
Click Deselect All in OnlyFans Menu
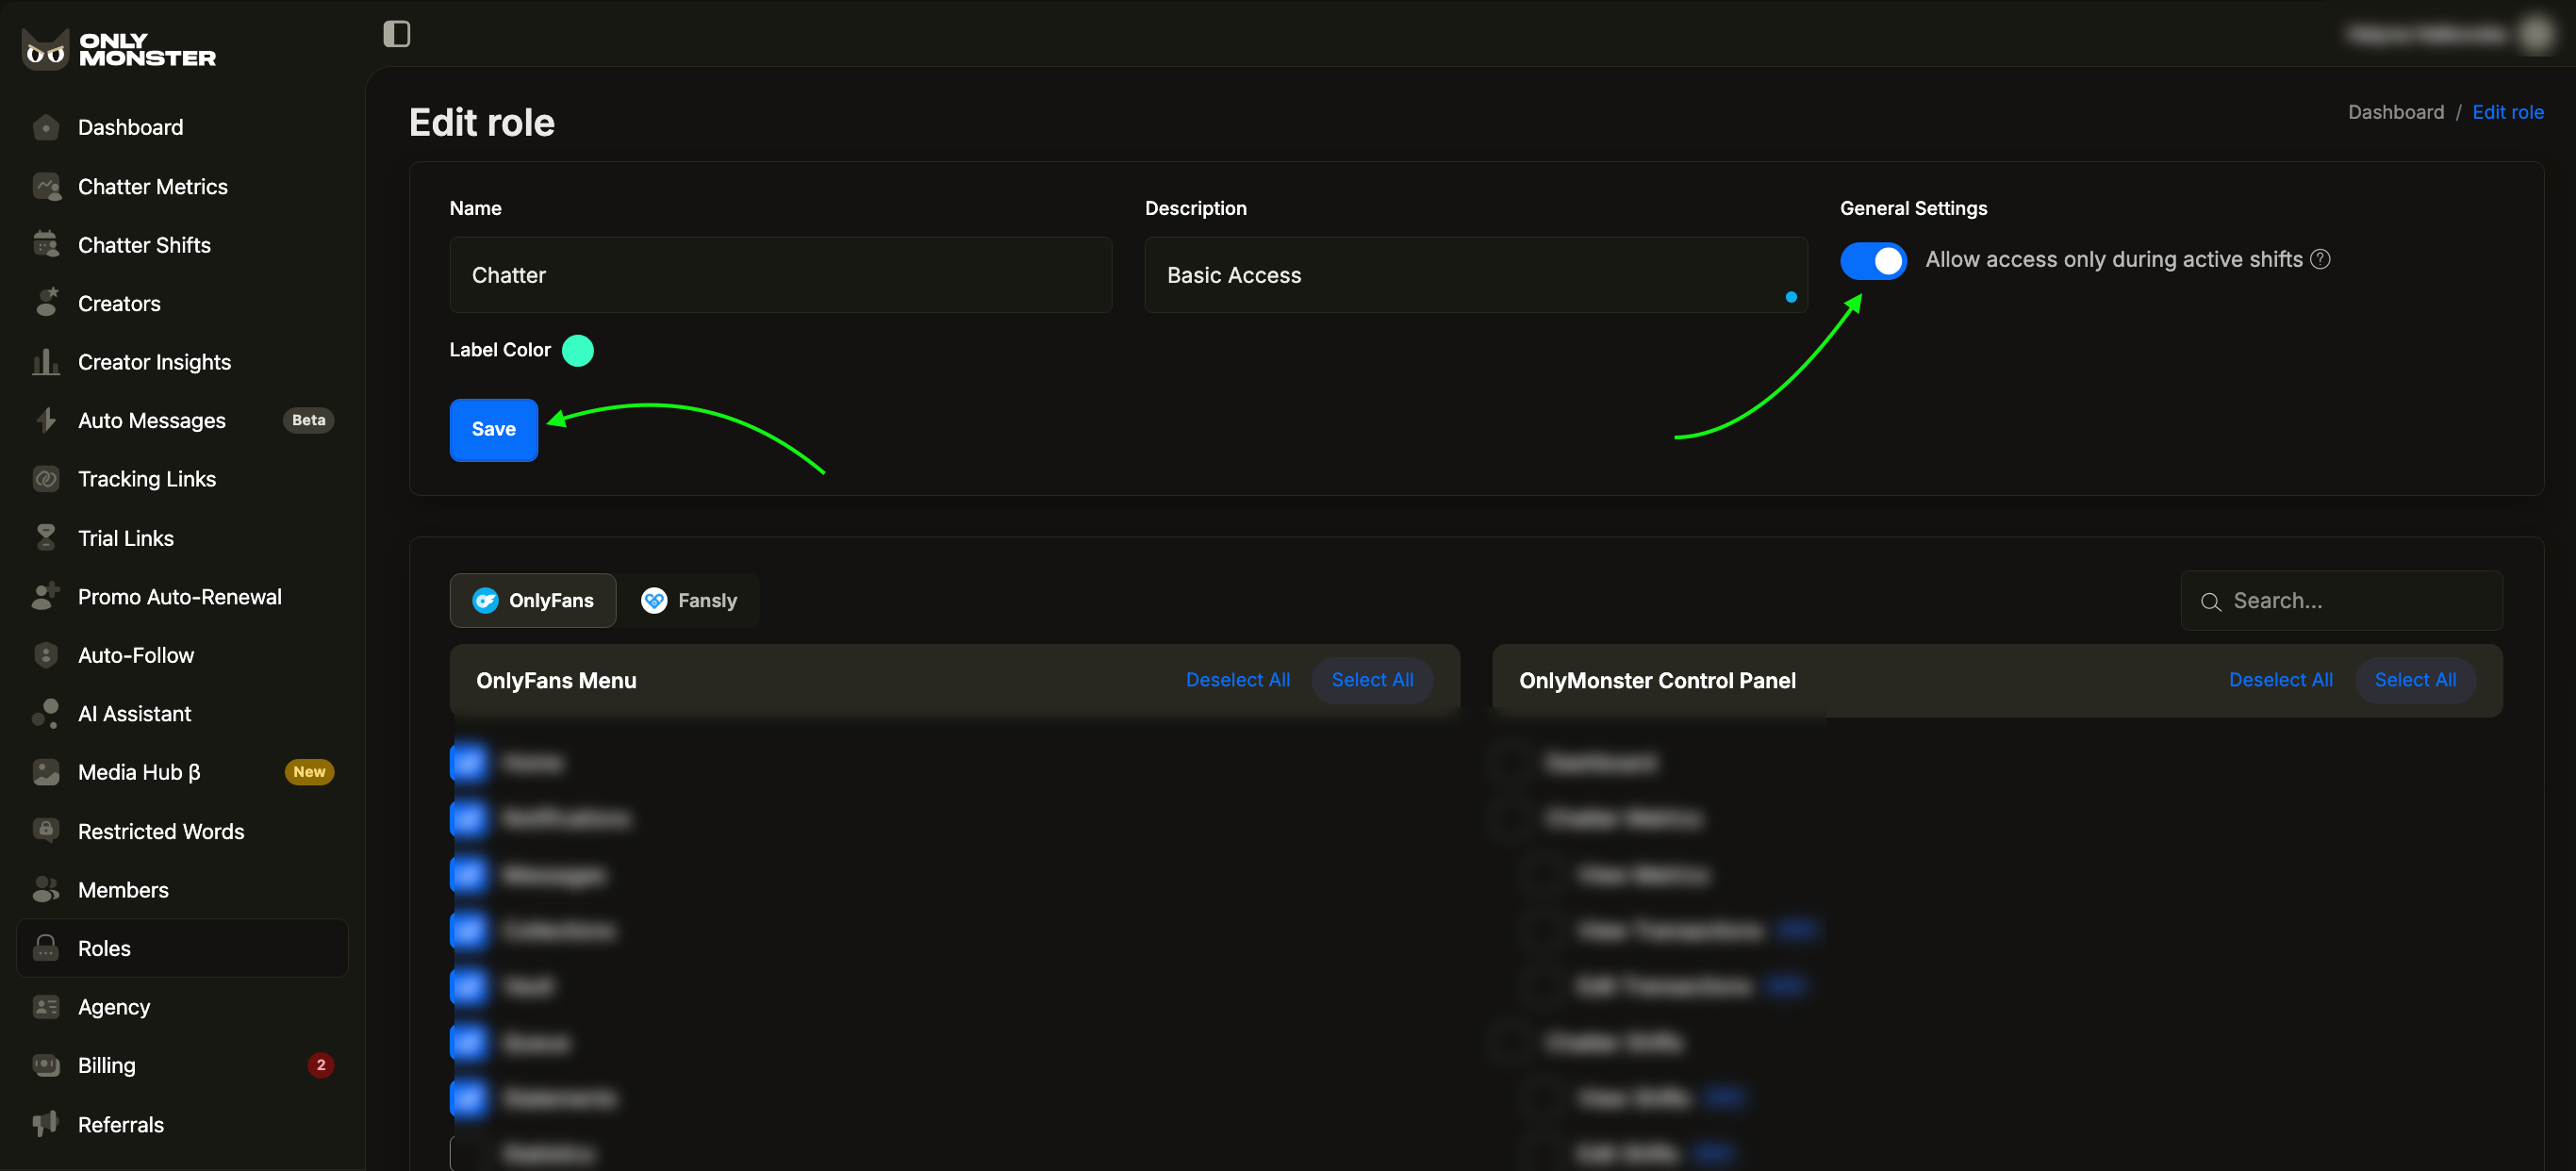[x=1237, y=680]
